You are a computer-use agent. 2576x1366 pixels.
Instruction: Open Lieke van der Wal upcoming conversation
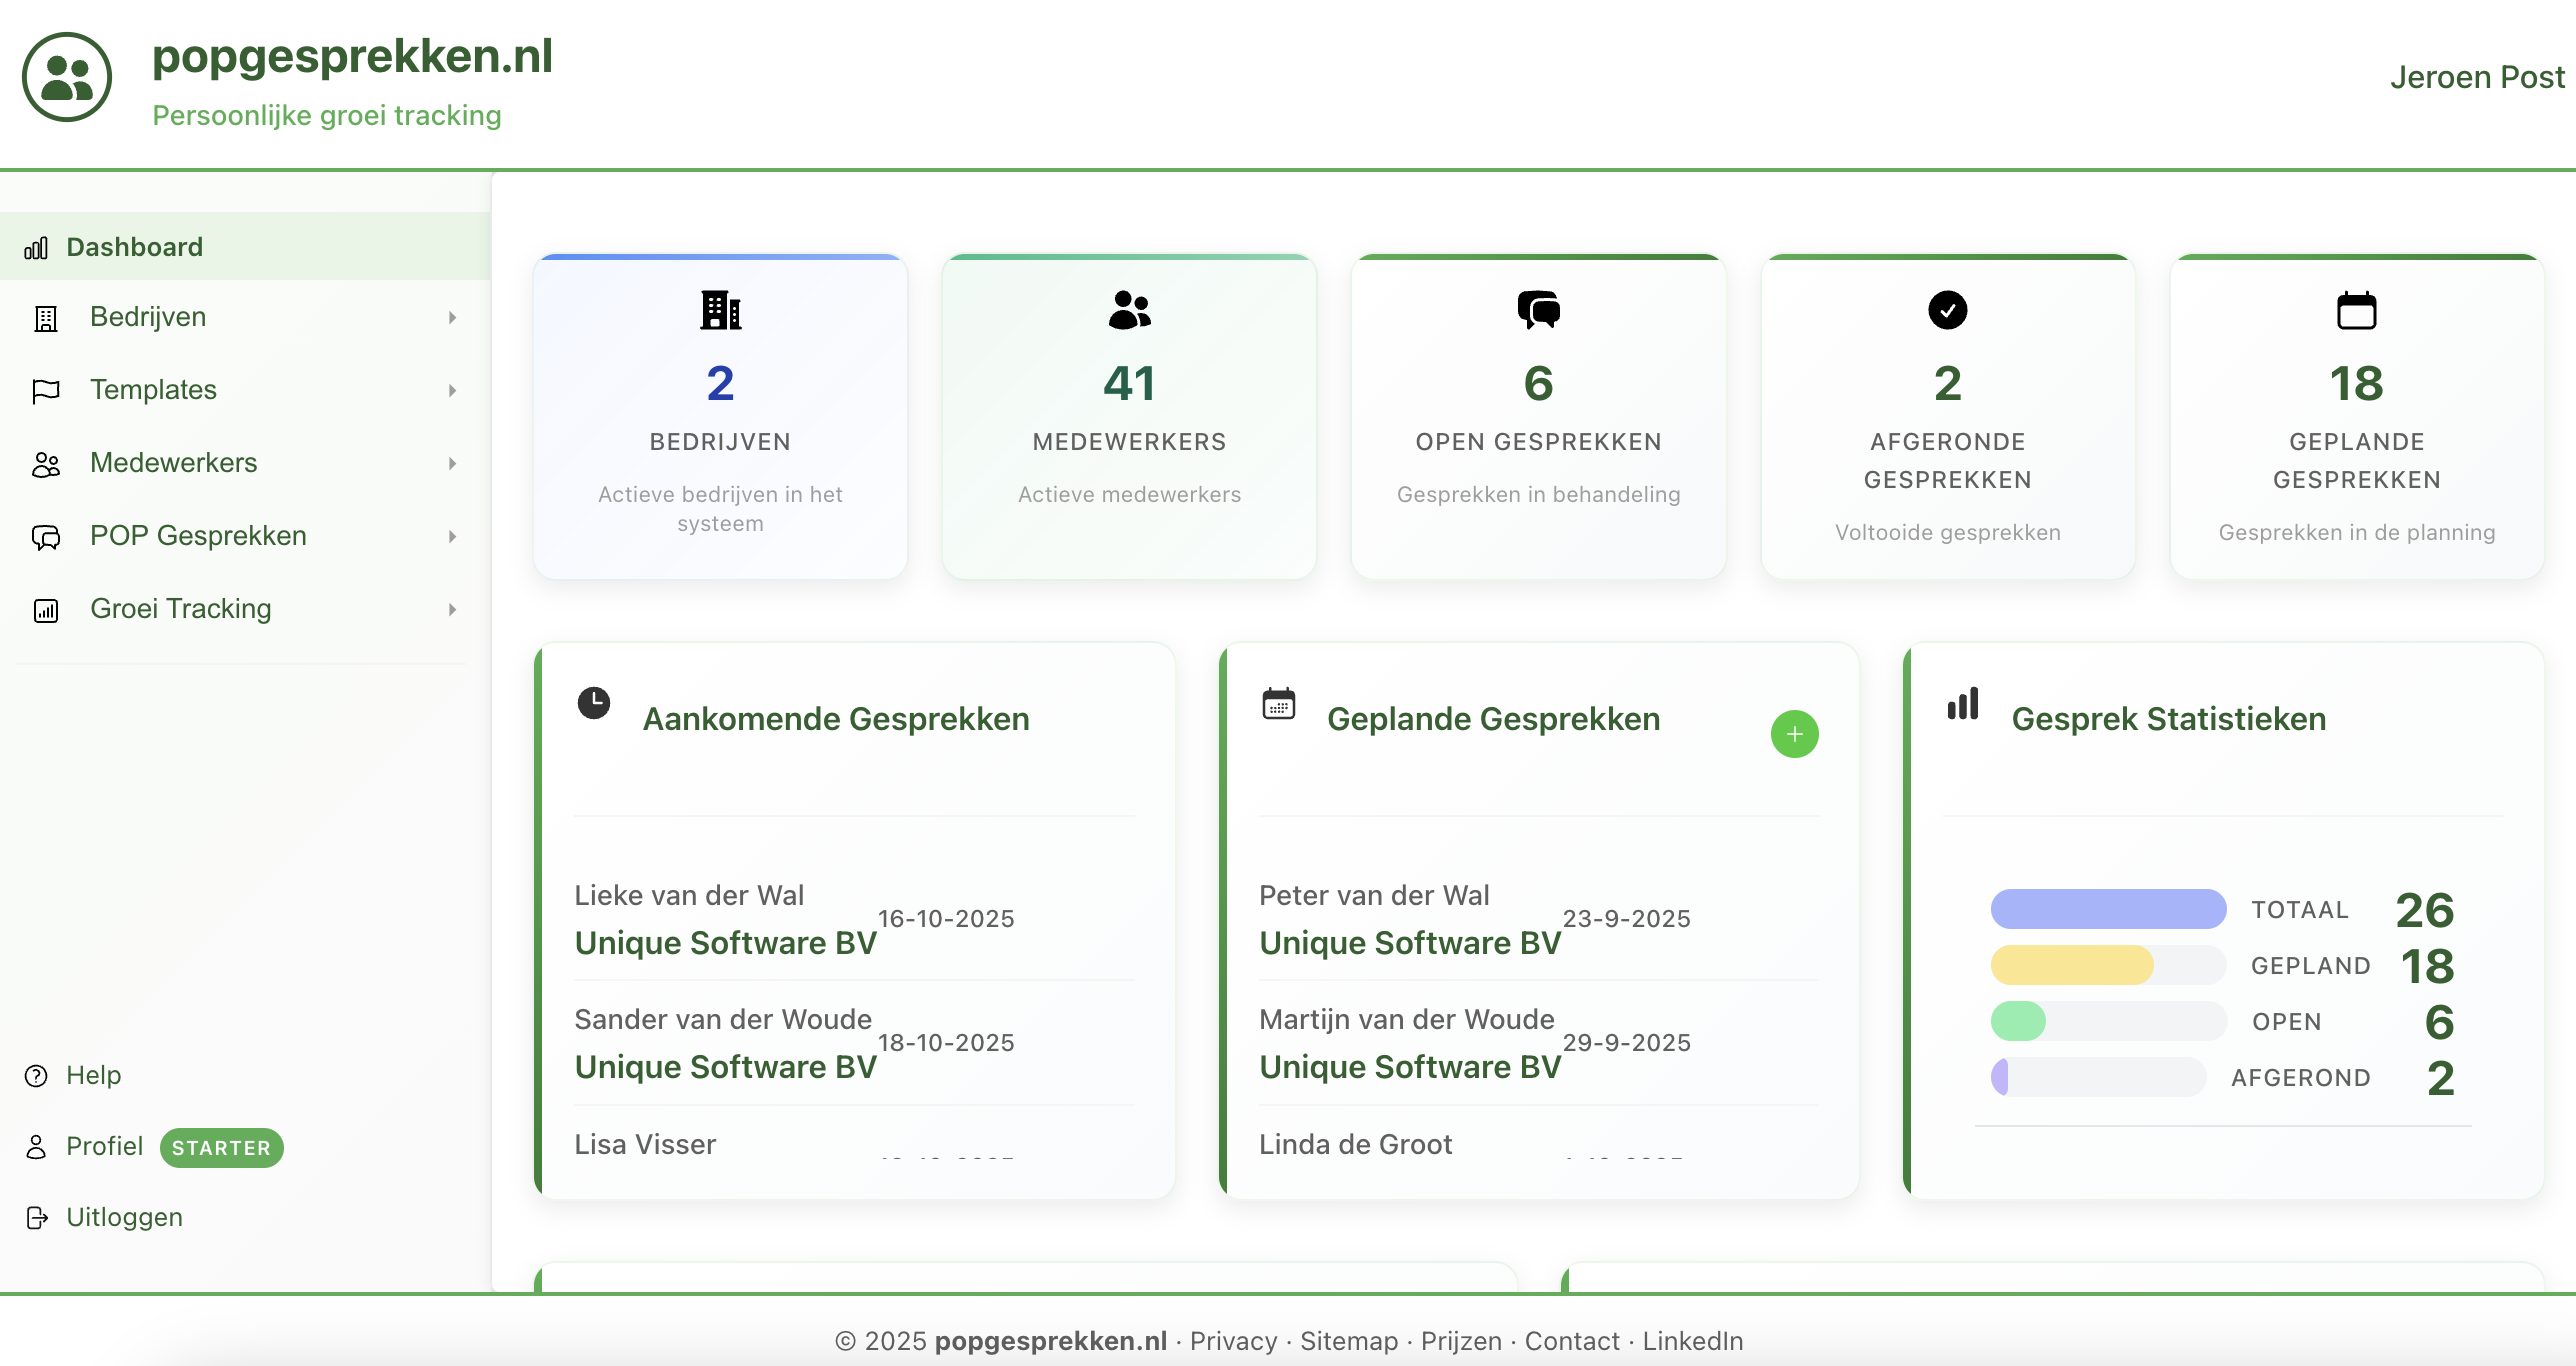pyautogui.click(x=689, y=895)
